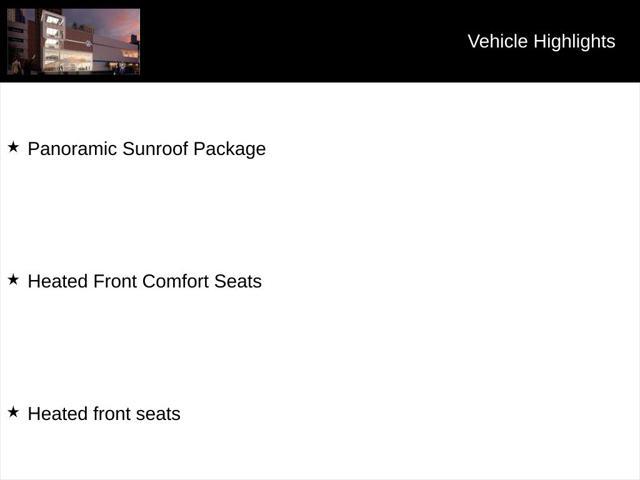Click the star bullet beside Heated front seats
Viewport: 640px width, 480px height.
13,412
